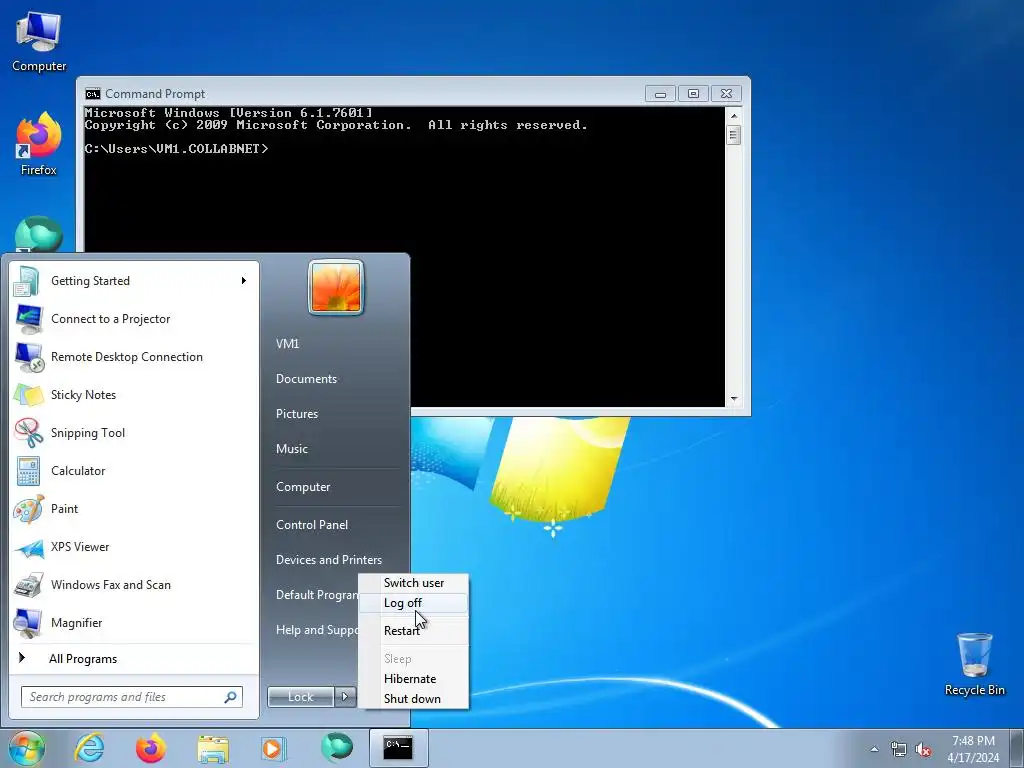Click the Windows Start orb
This screenshot has width=1024, height=768.
click(x=25, y=748)
